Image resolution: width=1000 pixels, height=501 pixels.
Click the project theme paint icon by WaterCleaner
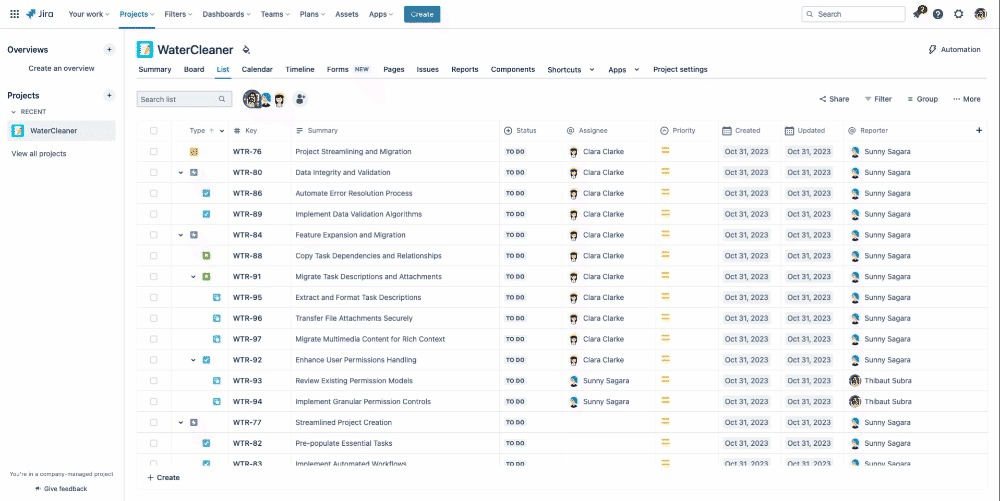[246, 49]
